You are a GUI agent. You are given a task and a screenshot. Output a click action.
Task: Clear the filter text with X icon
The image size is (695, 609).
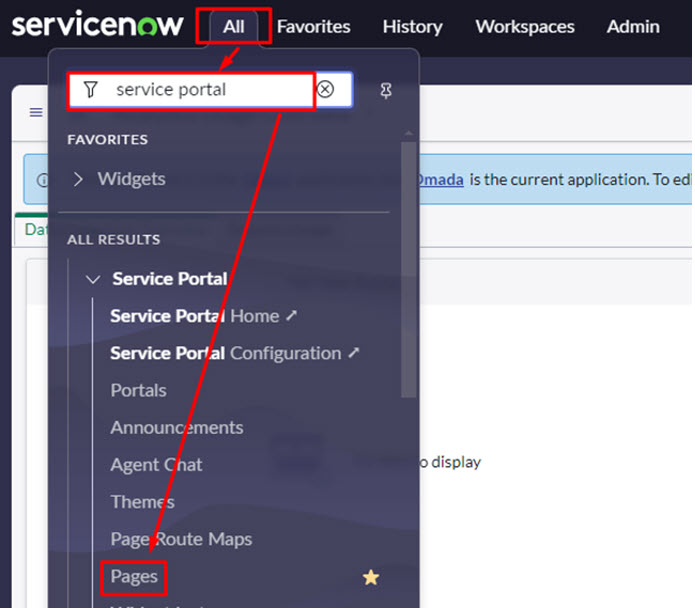click(325, 89)
